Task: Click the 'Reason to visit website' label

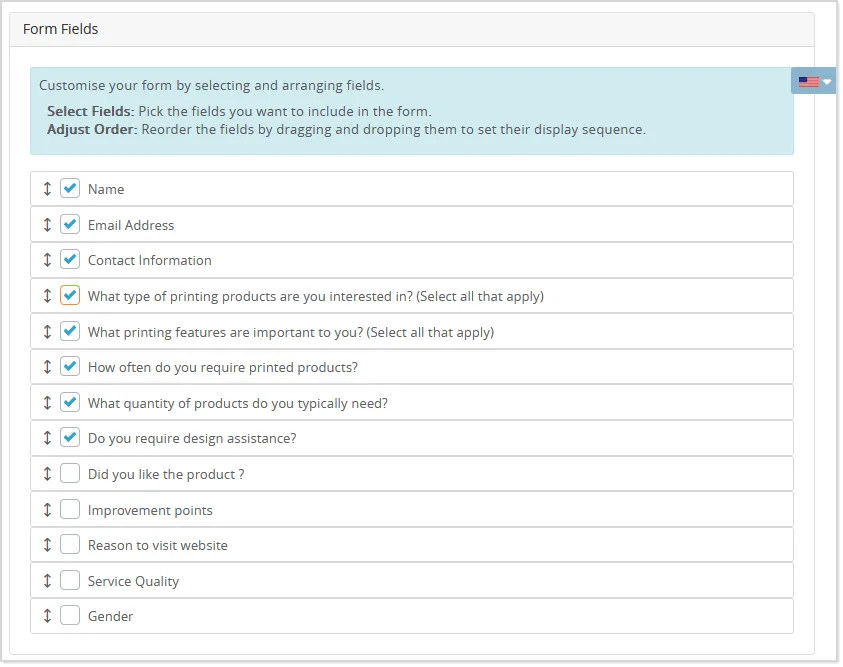Action: click(158, 546)
